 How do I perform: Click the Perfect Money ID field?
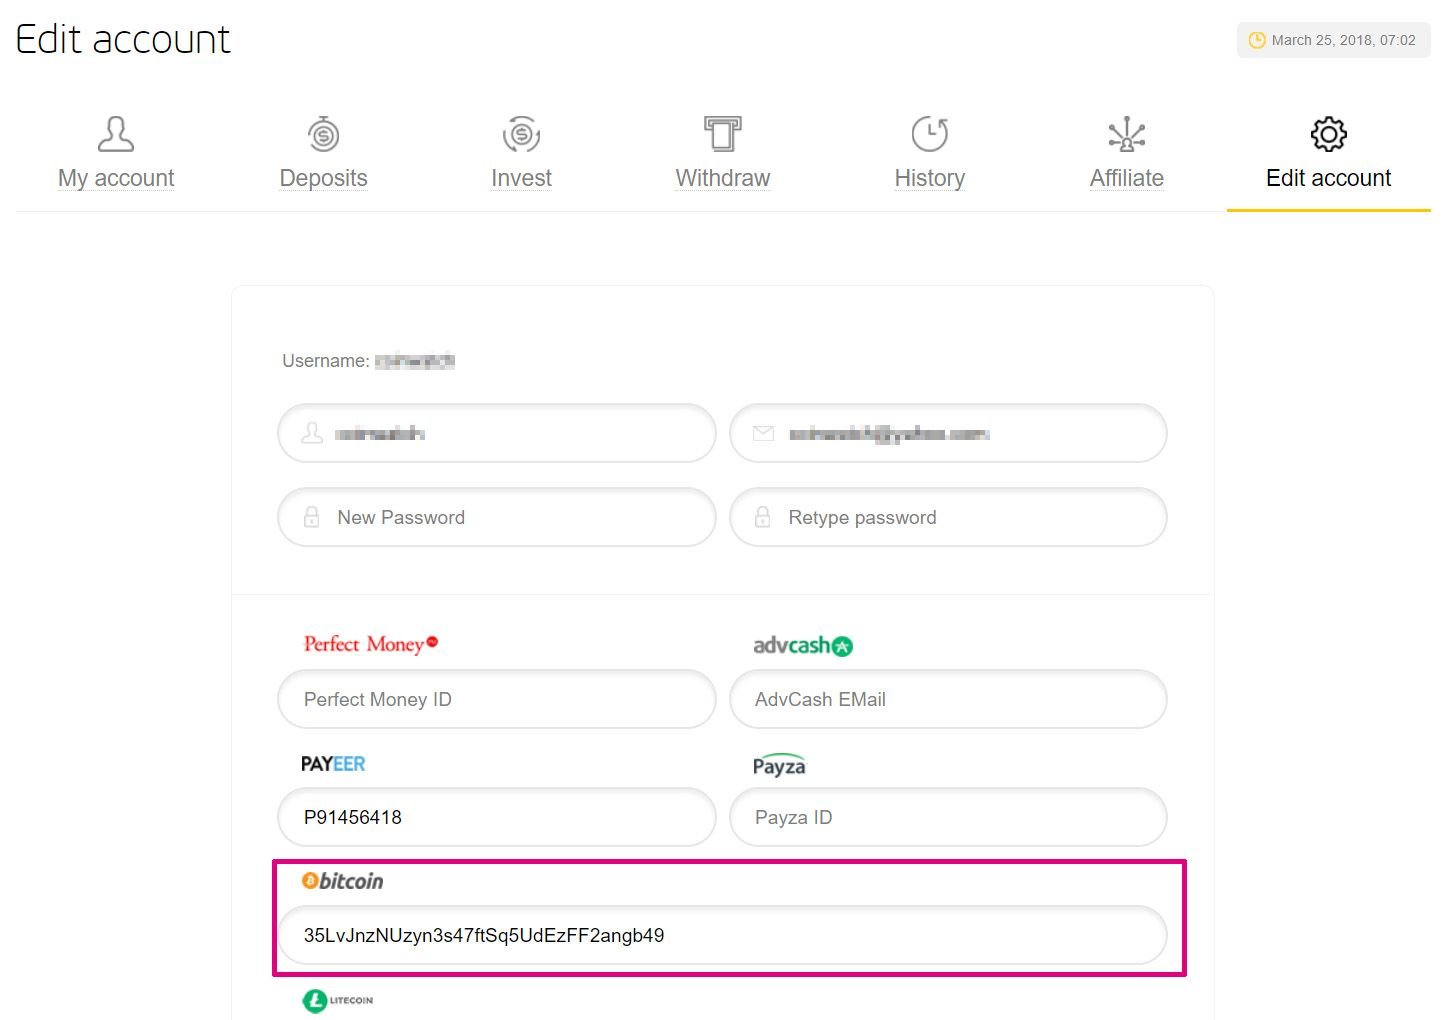coord(497,699)
